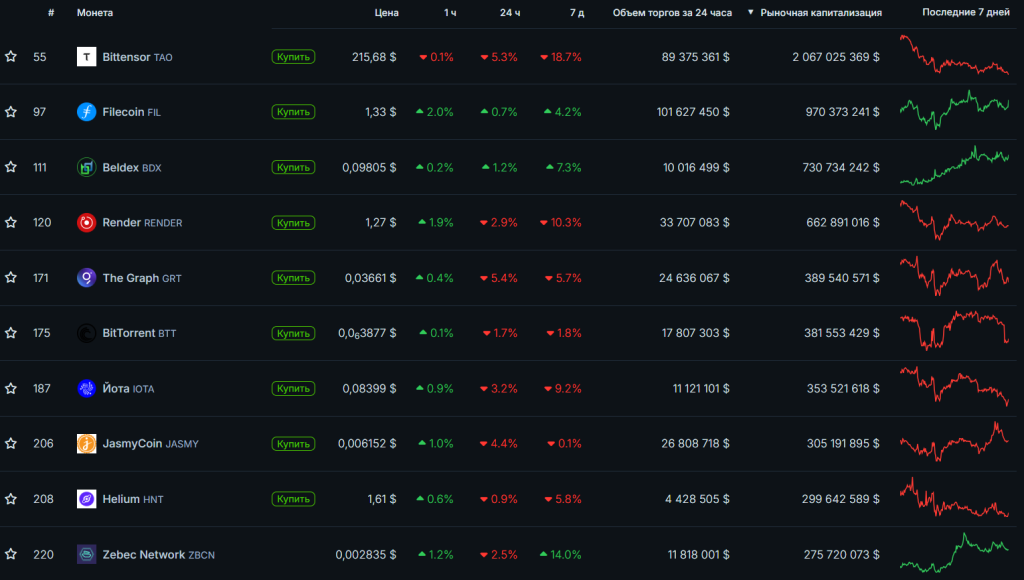
Task: Click the JasmyCoin logo icon
Action: coord(86,443)
